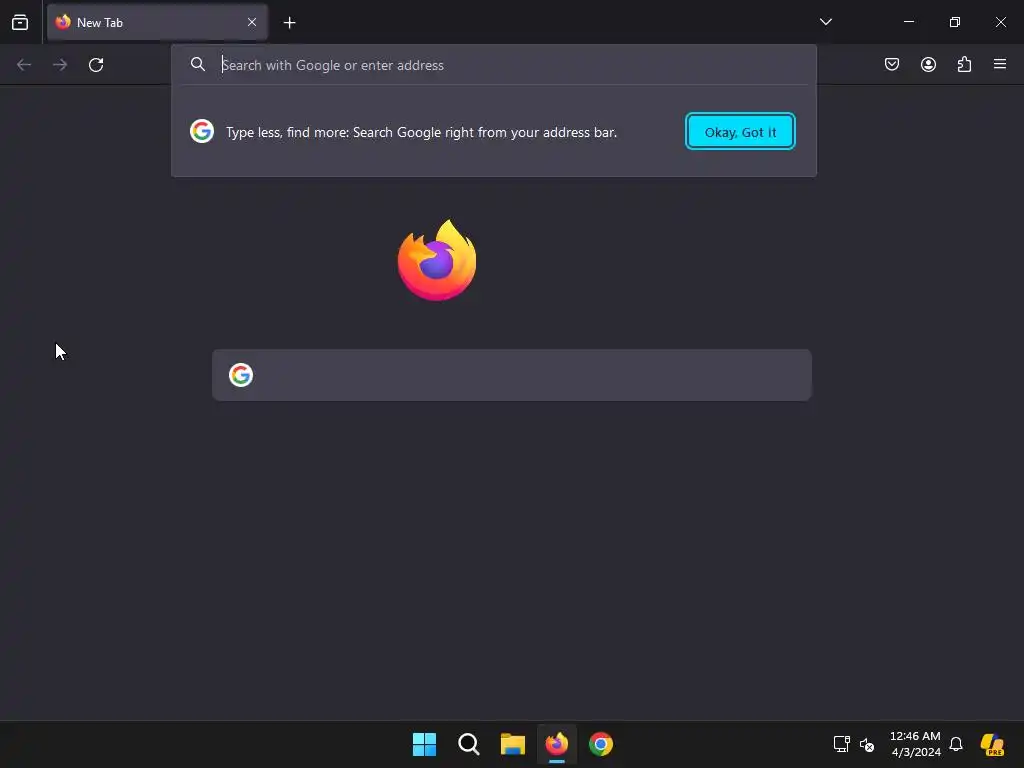Open Windows taskbar Search

469,744
